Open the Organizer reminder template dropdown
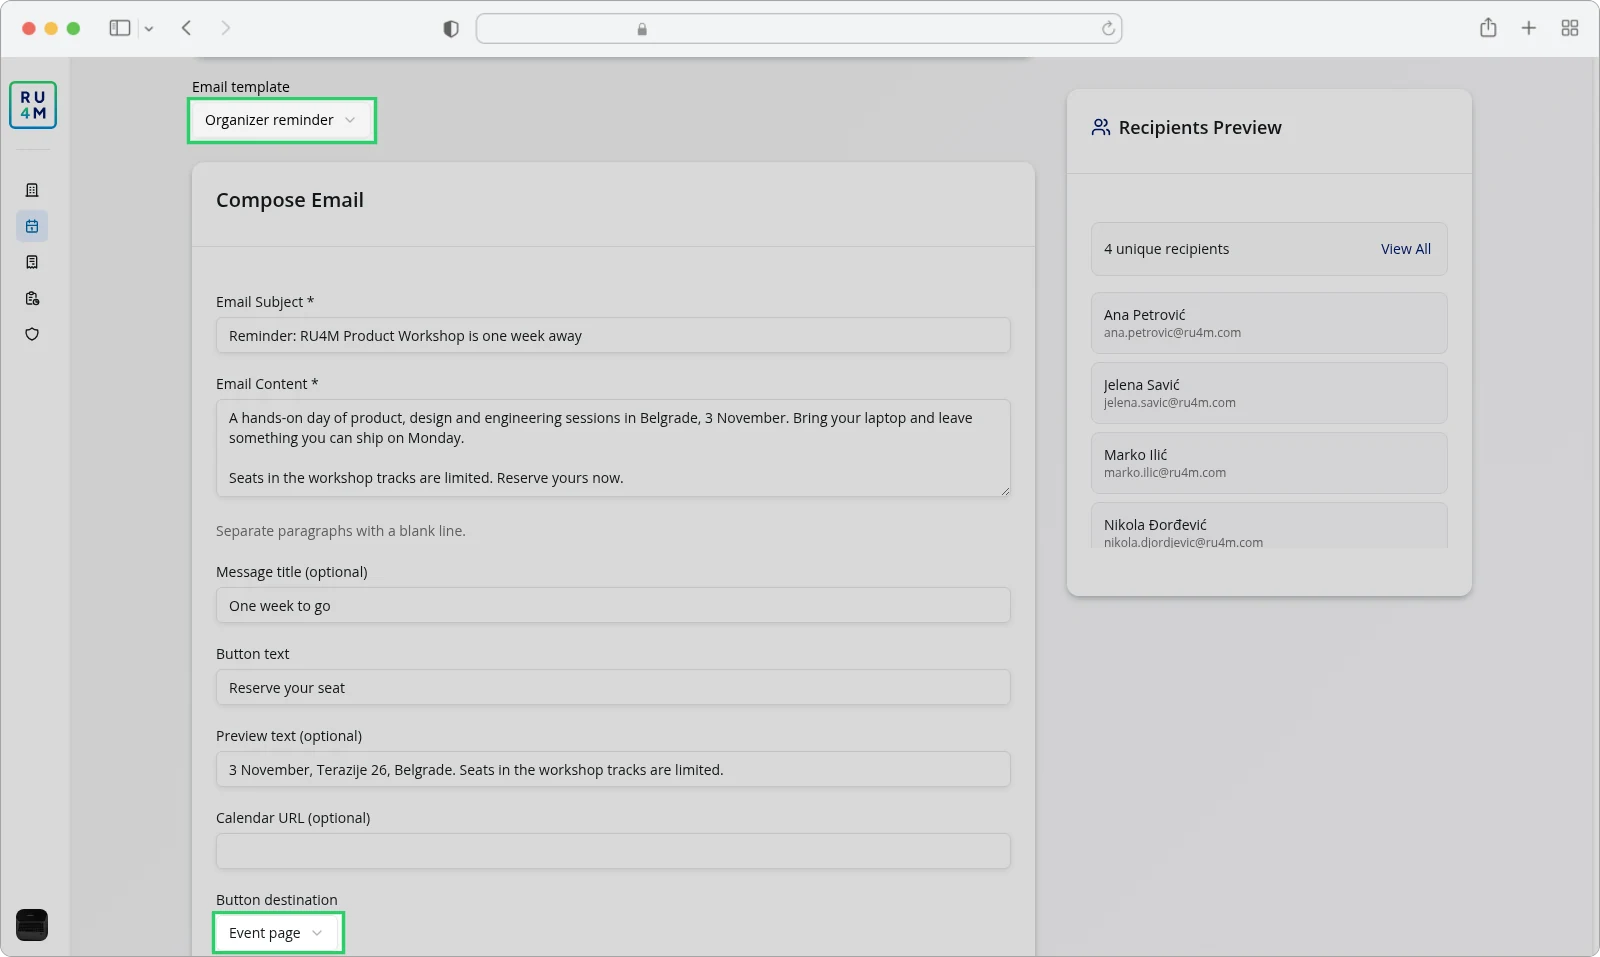Image resolution: width=1600 pixels, height=957 pixels. point(282,120)
